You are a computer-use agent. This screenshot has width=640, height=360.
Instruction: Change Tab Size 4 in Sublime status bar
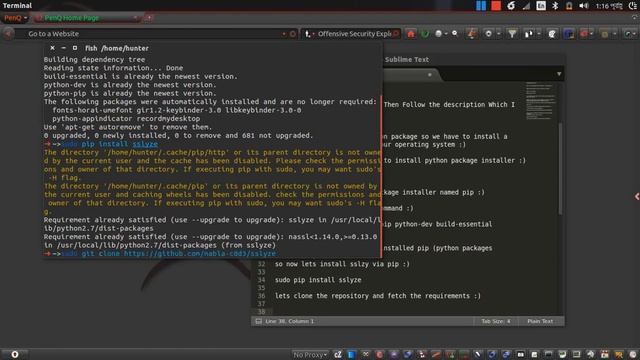coord(496,321)
